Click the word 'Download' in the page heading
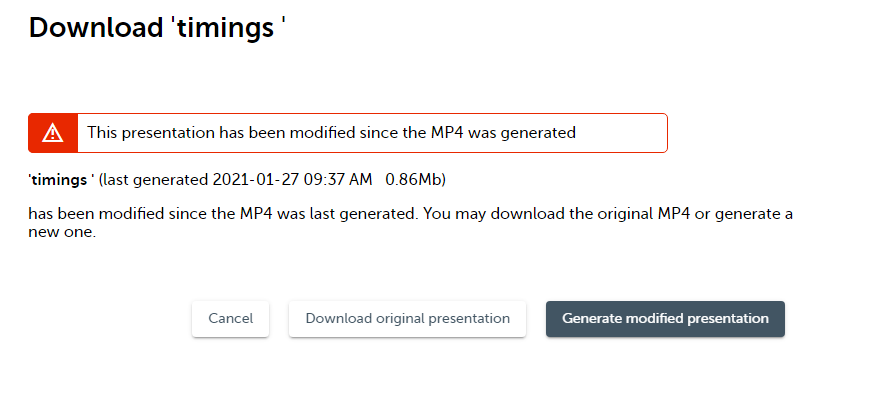 click(93, 27)
